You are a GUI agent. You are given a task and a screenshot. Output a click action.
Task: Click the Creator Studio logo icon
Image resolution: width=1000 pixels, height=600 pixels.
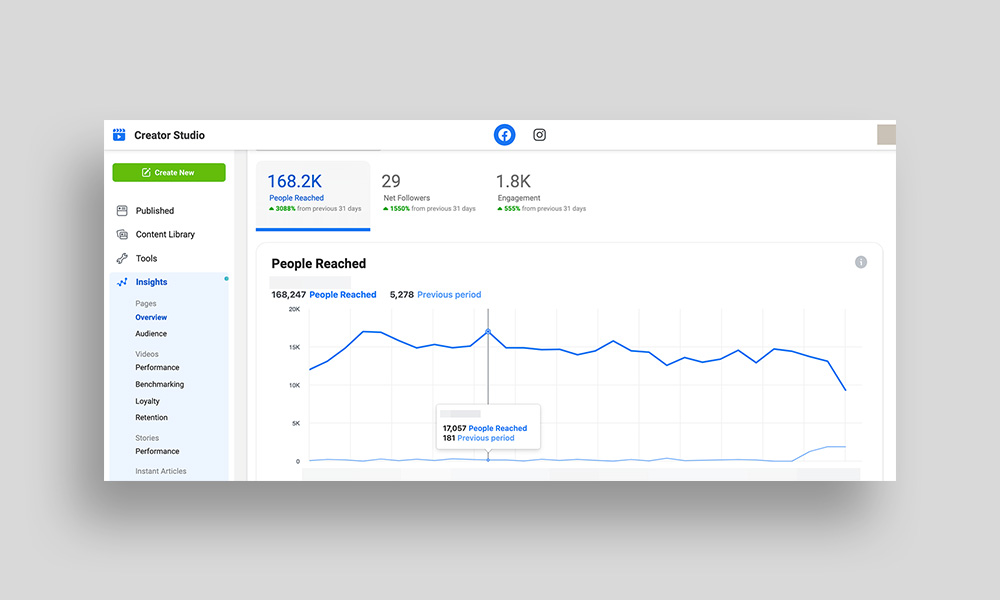coord(120,135)
